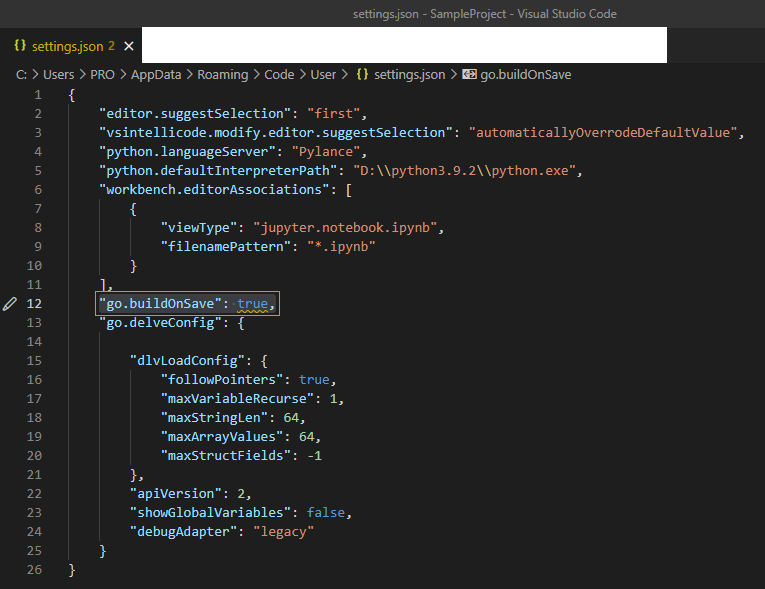
Task: Click the "workbench.editorAssociations" key
Action: click(x=214, y=189)
